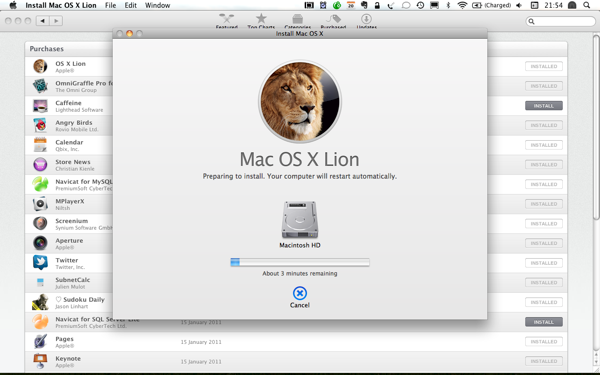Click the battery Charged indicator
The height and width of the screenshot is (375, 600).
point(491,5)
